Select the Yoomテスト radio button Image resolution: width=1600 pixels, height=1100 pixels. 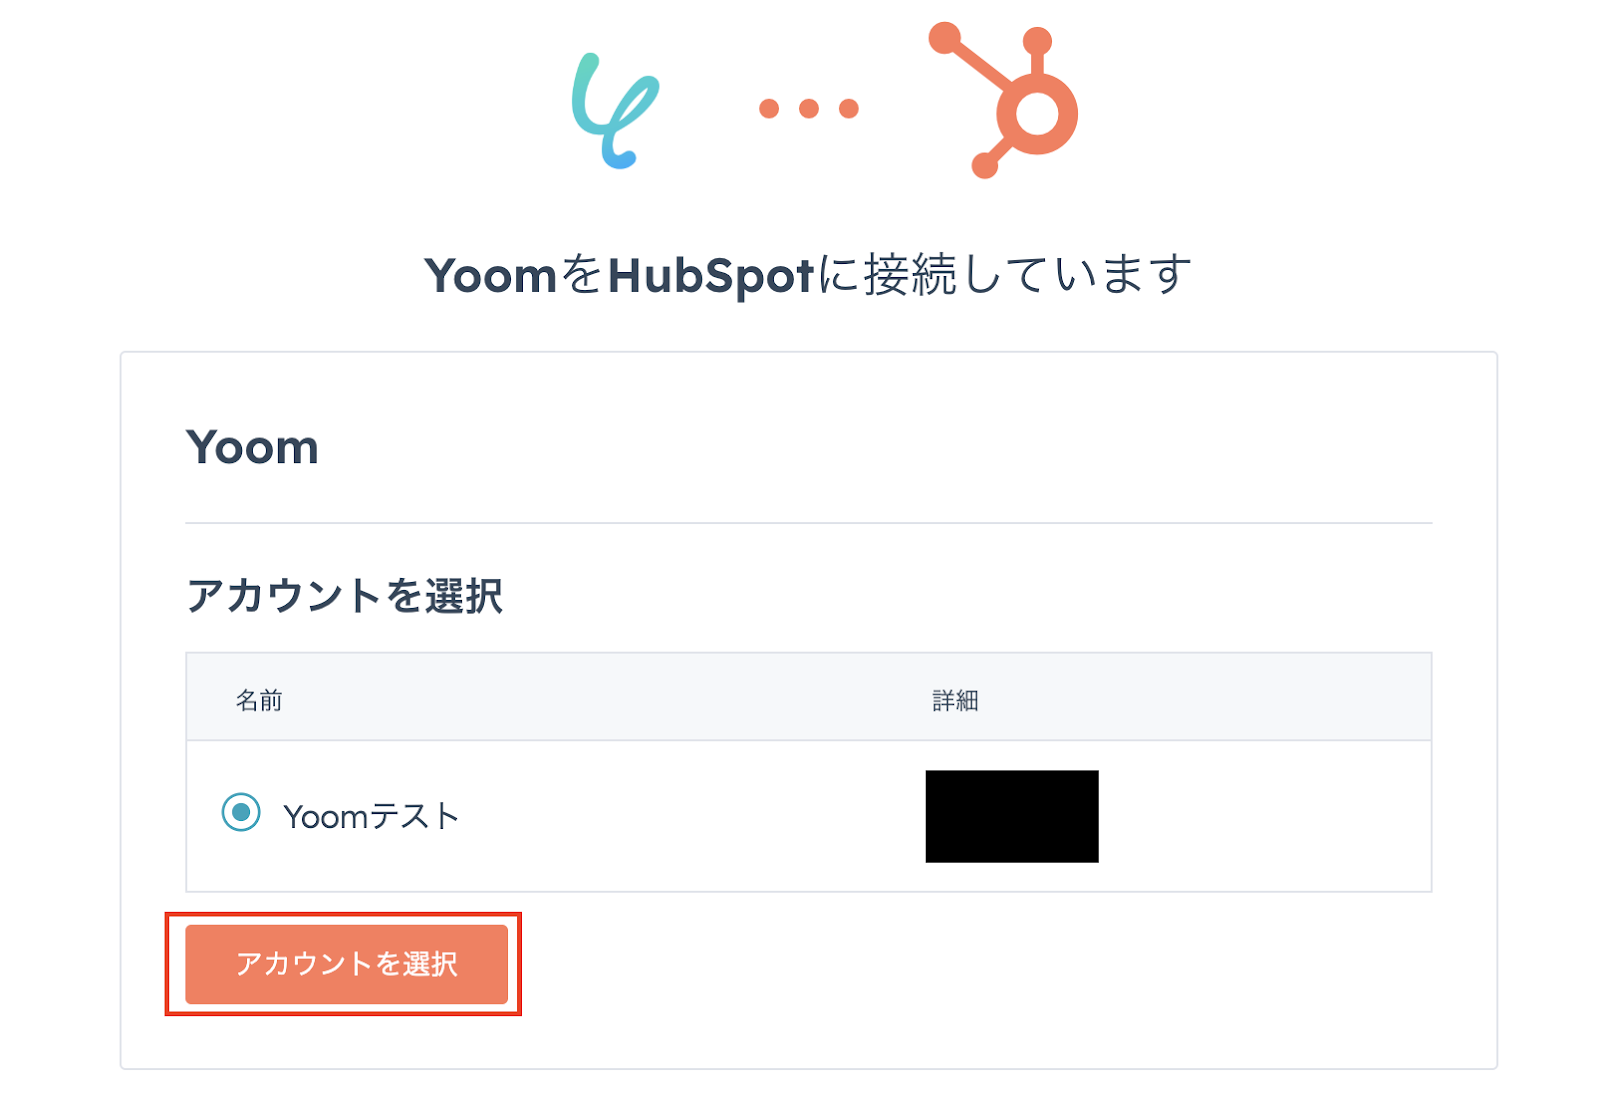241,813
